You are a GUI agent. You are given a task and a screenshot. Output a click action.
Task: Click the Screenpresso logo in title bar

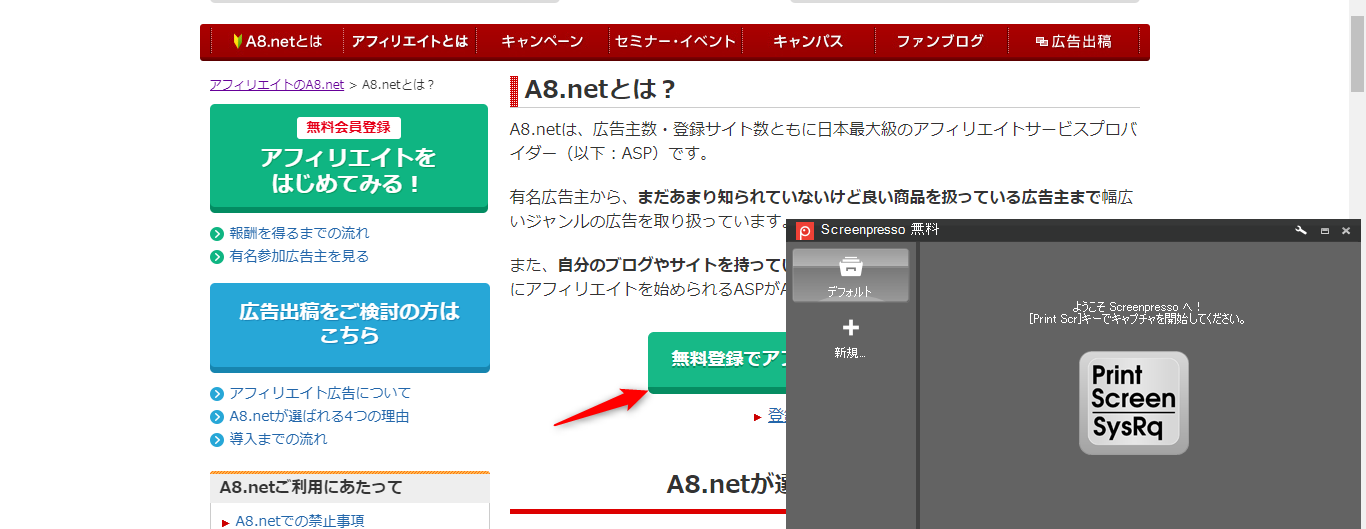click(x=805, y=231)
